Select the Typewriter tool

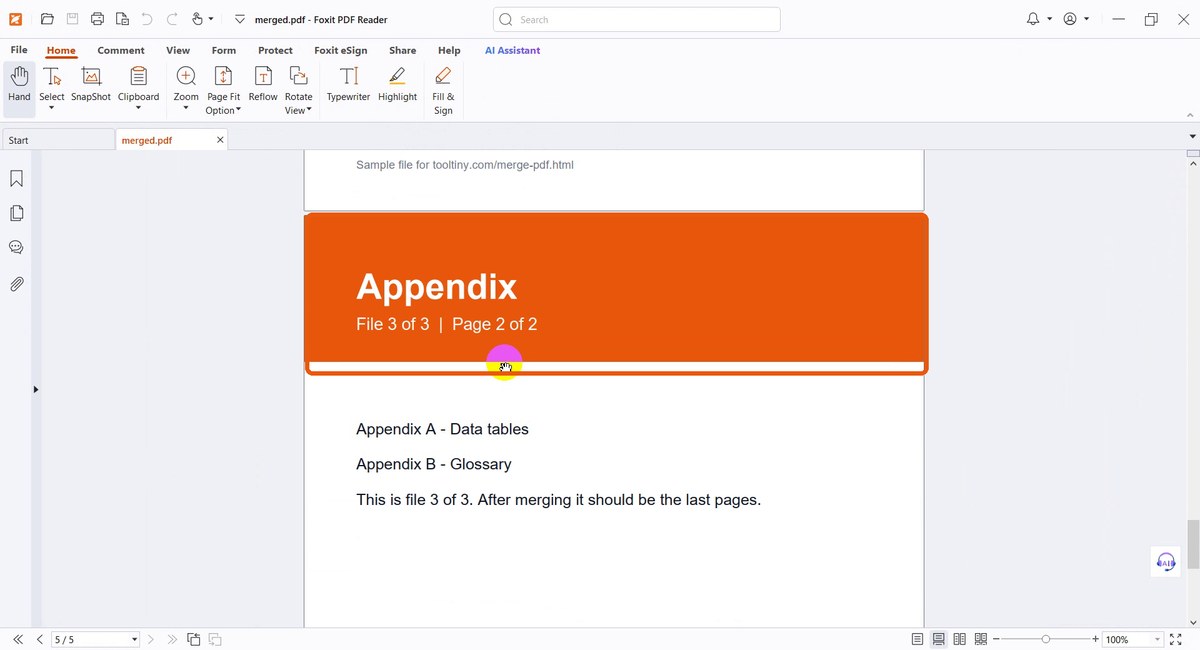point(348,84)
